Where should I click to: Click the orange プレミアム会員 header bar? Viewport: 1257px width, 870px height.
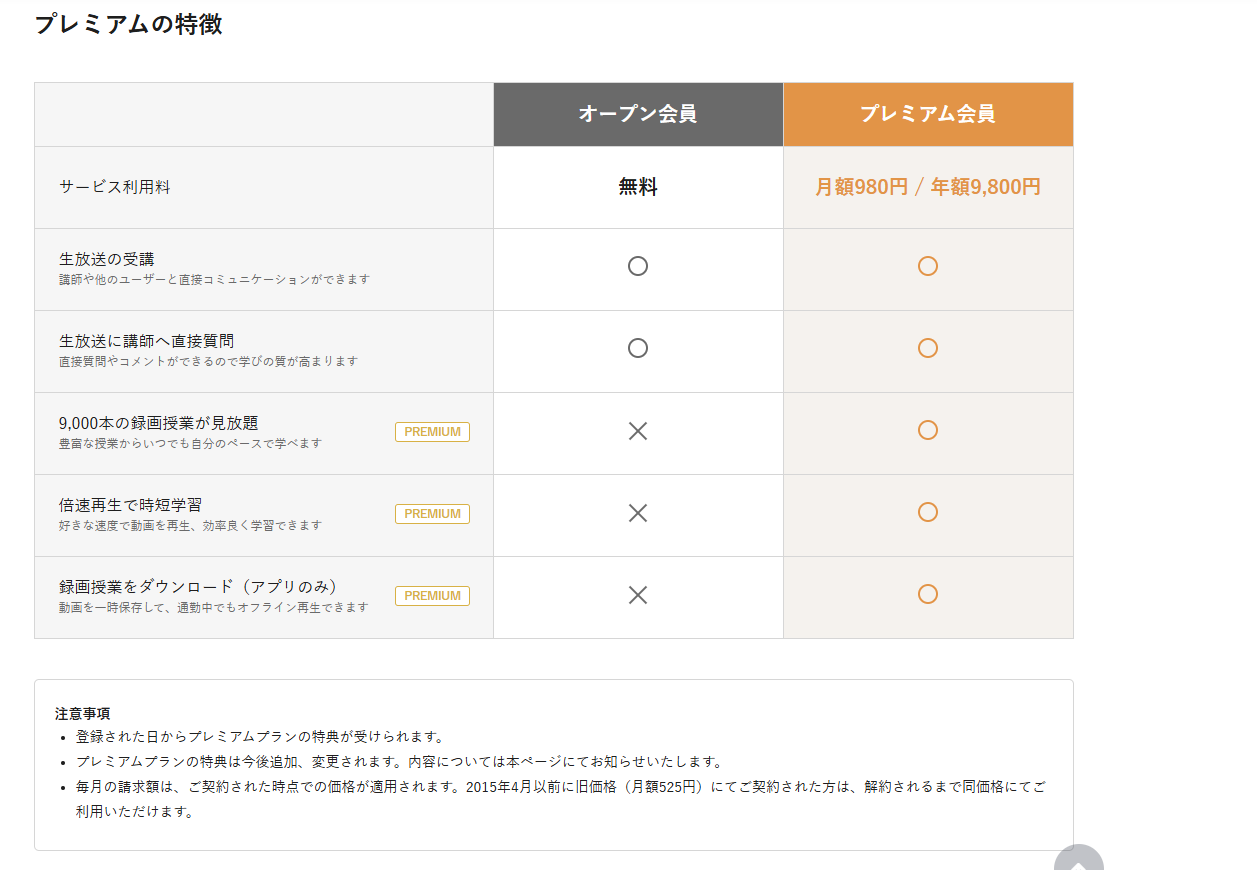point(928,113)
